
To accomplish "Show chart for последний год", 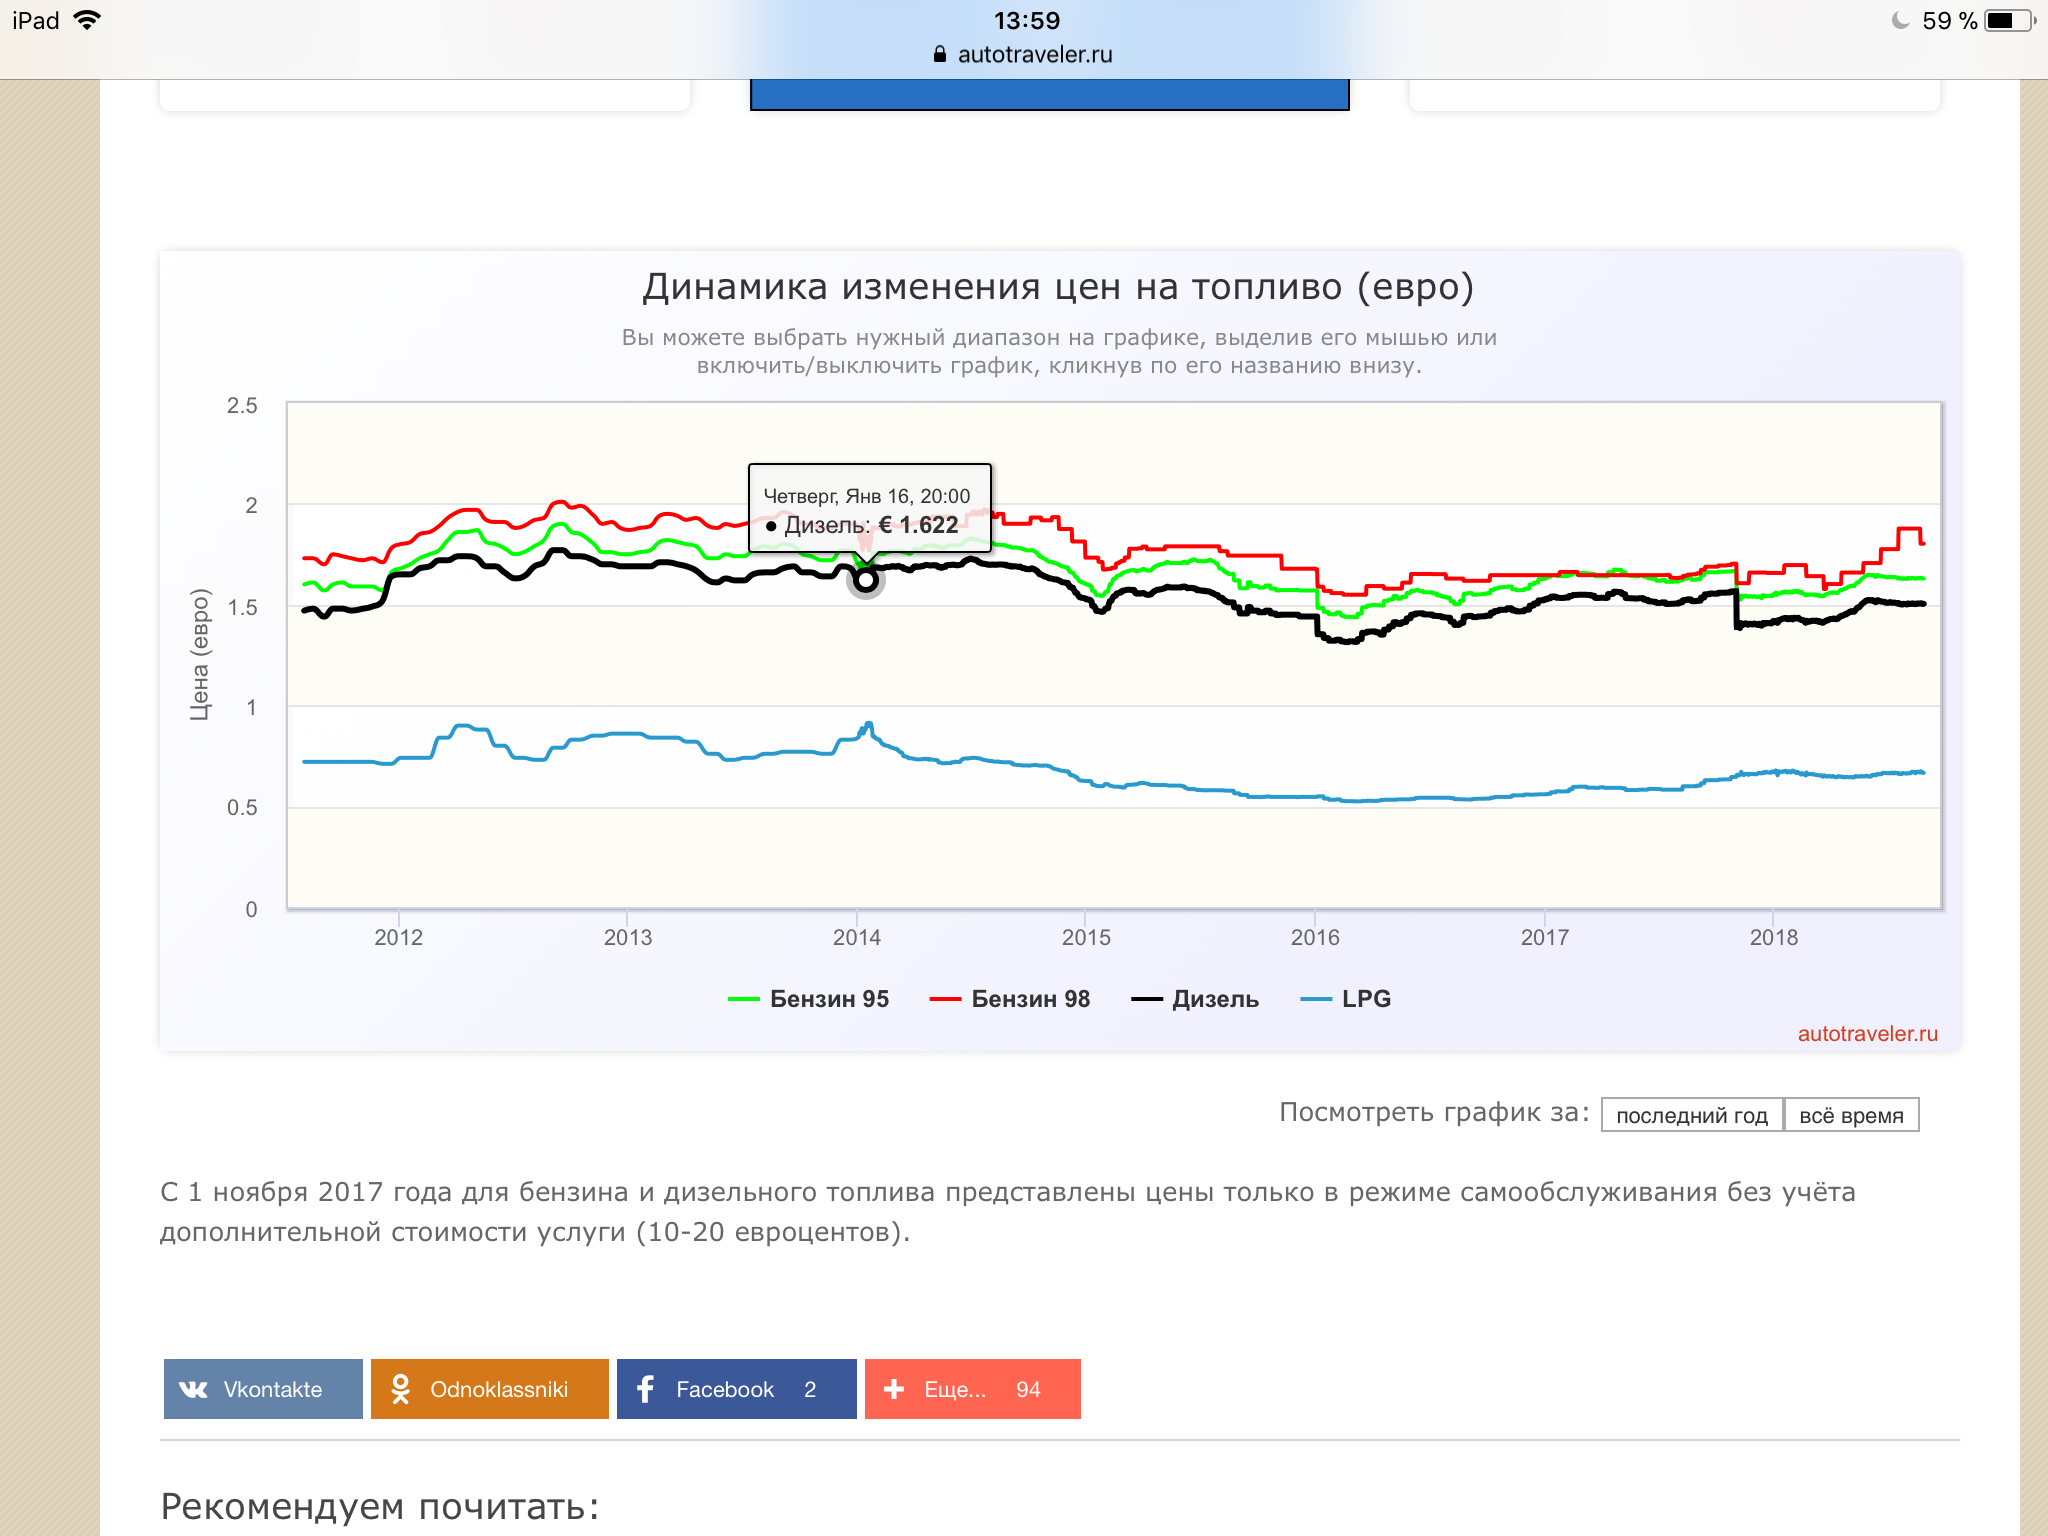I will 1691,1115.
